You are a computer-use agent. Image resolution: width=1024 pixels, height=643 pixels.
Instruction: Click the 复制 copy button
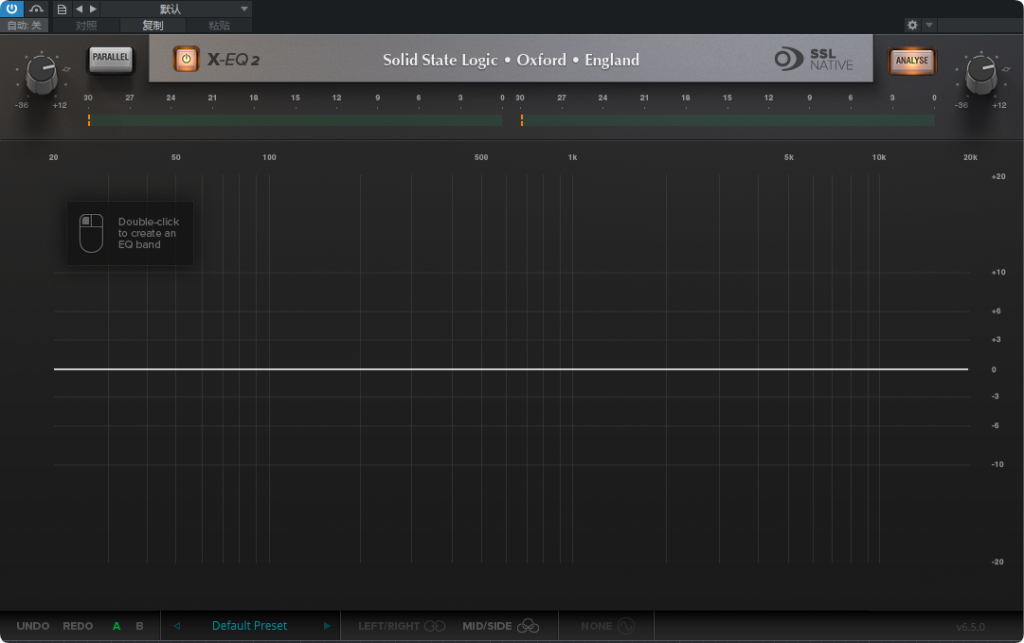tap(153, 25)
